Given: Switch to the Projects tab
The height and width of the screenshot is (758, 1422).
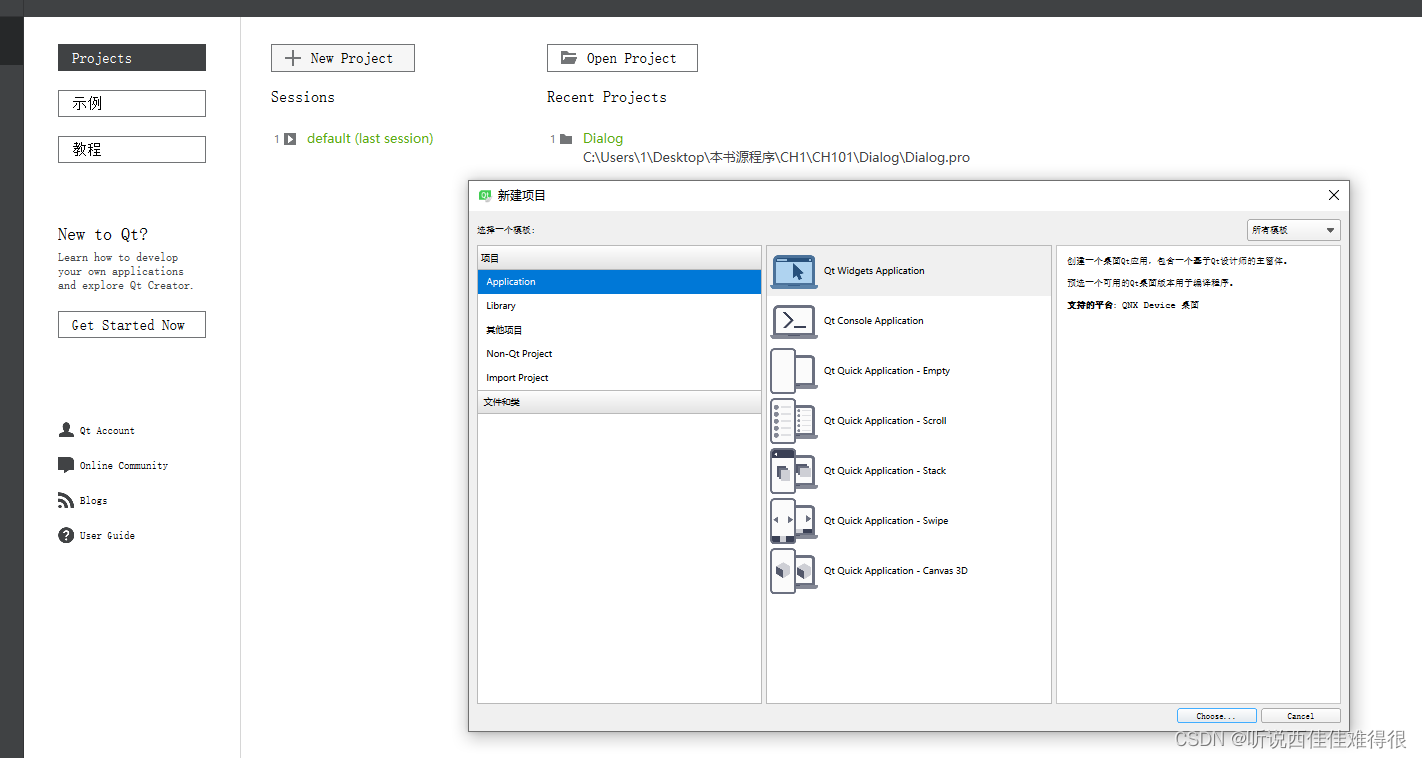Looking at the screenshot, I should pos(132,58).
